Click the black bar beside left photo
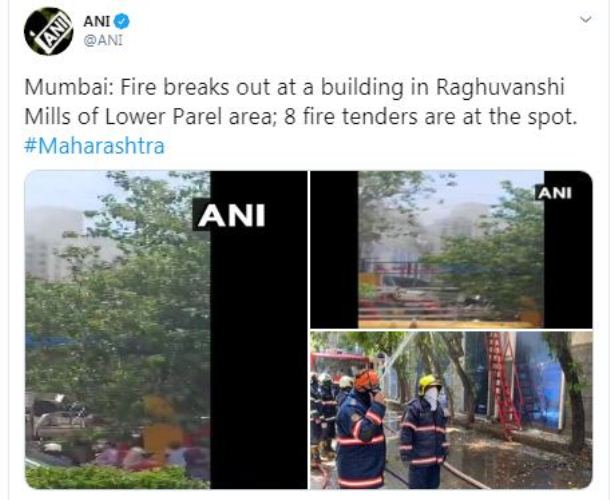 pos(259,350)
